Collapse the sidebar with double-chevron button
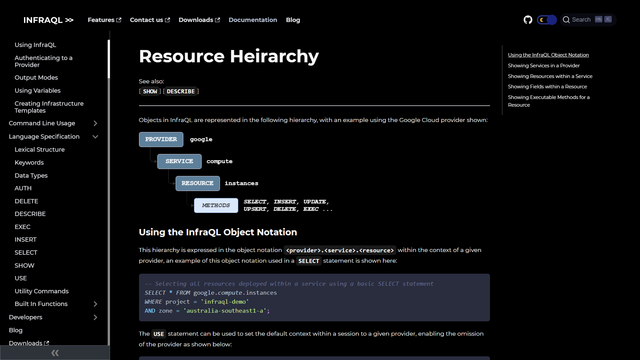 tap(55, 353)
